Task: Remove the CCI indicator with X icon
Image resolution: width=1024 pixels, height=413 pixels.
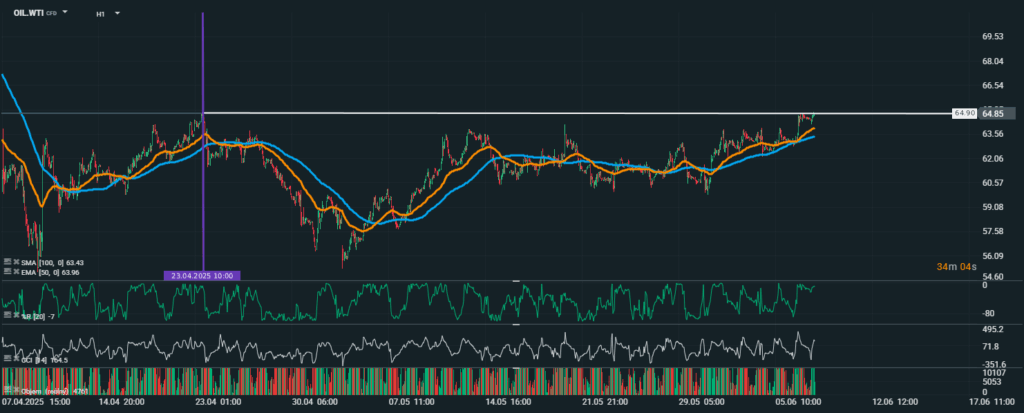Action: (14, 358)
